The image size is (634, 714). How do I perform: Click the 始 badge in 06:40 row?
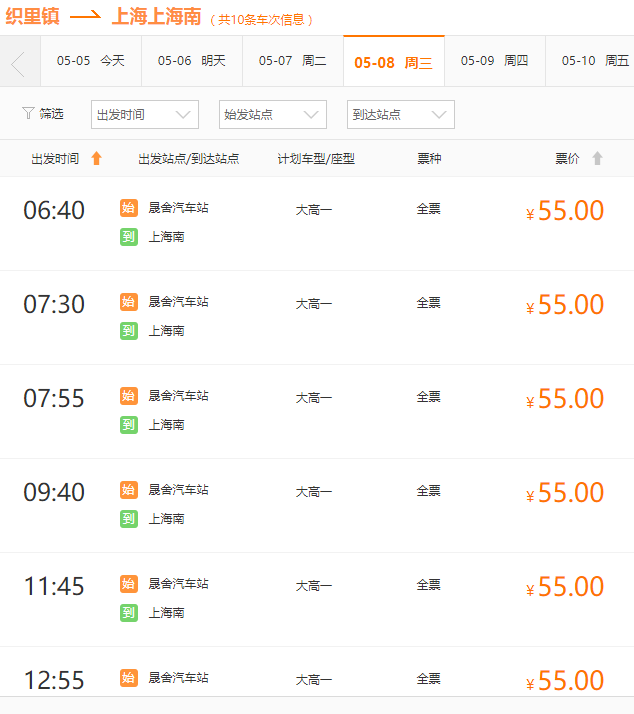coord(129,208)
